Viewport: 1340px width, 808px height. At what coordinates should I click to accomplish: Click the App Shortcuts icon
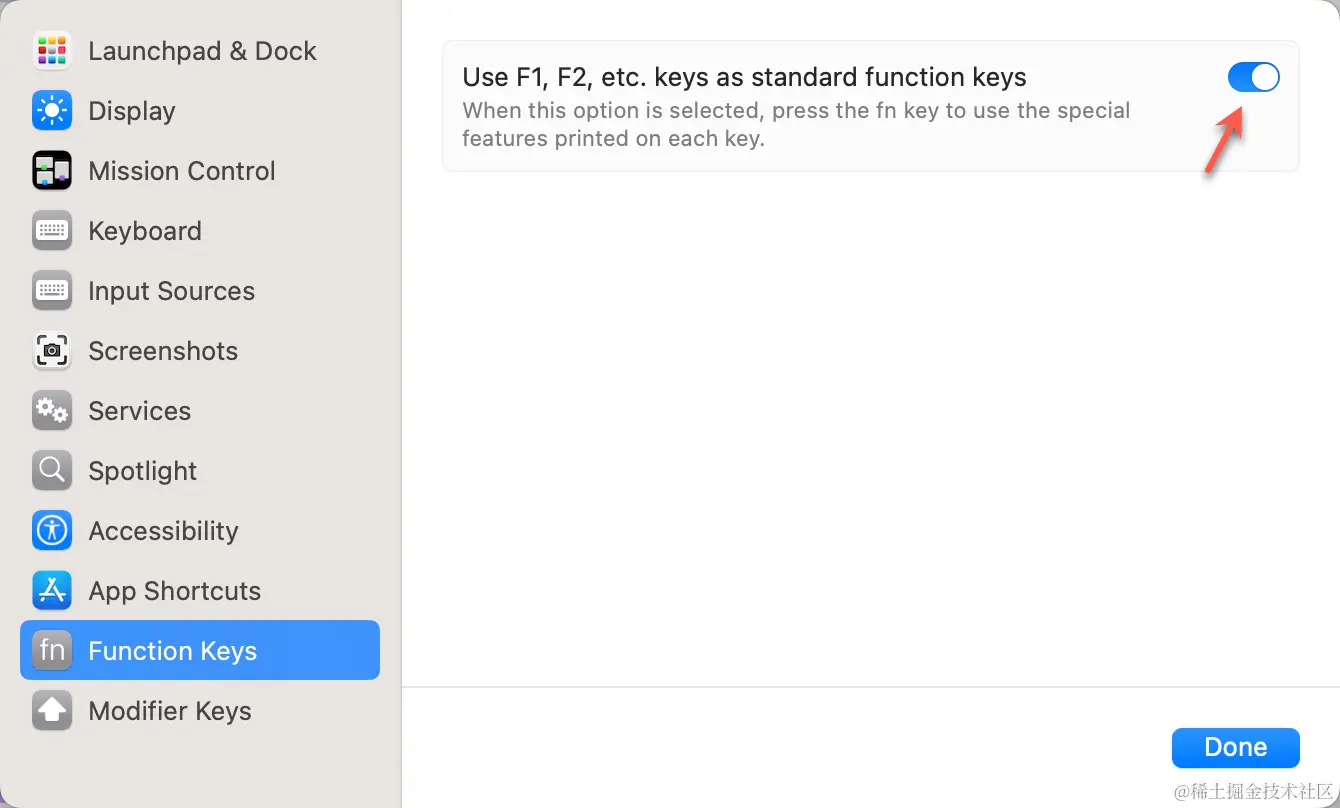[52, 591]
